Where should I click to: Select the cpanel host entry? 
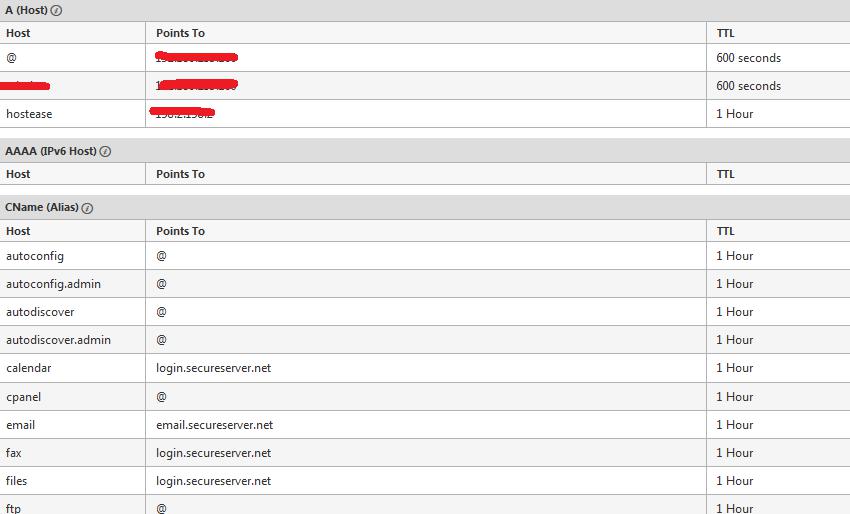click(x=23, y=397)
